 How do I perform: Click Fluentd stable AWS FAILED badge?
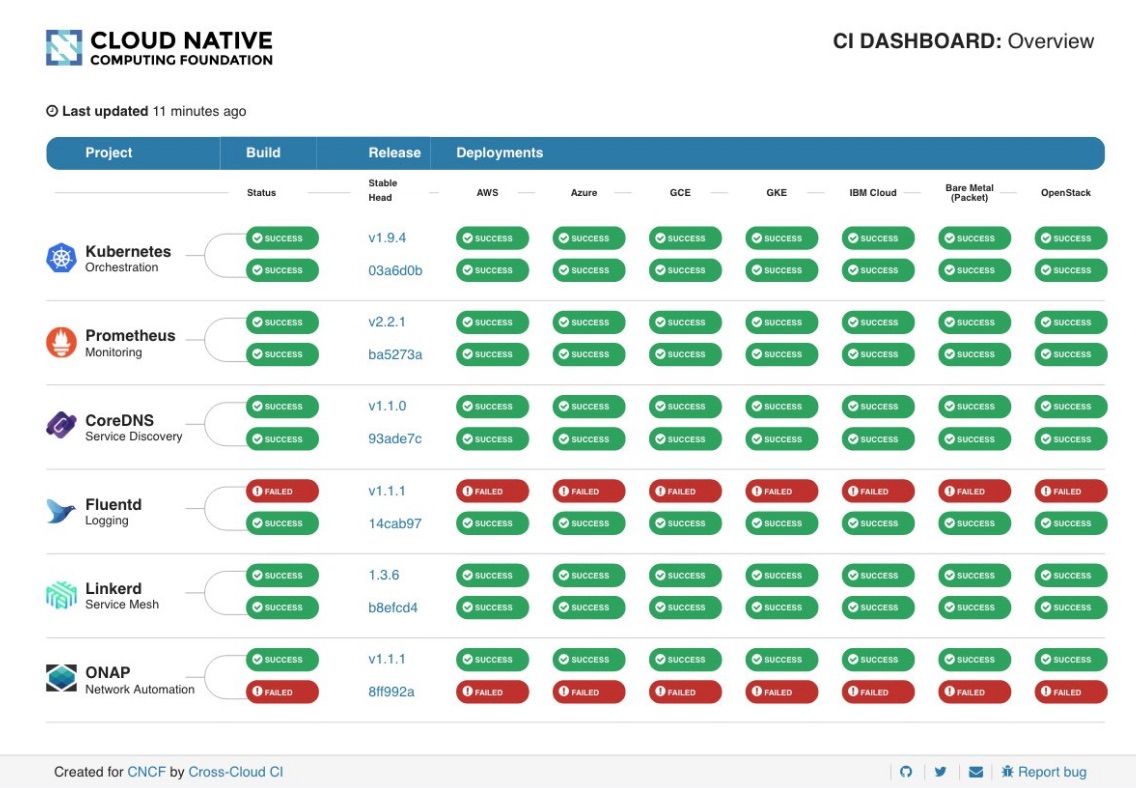pos(492,491)
